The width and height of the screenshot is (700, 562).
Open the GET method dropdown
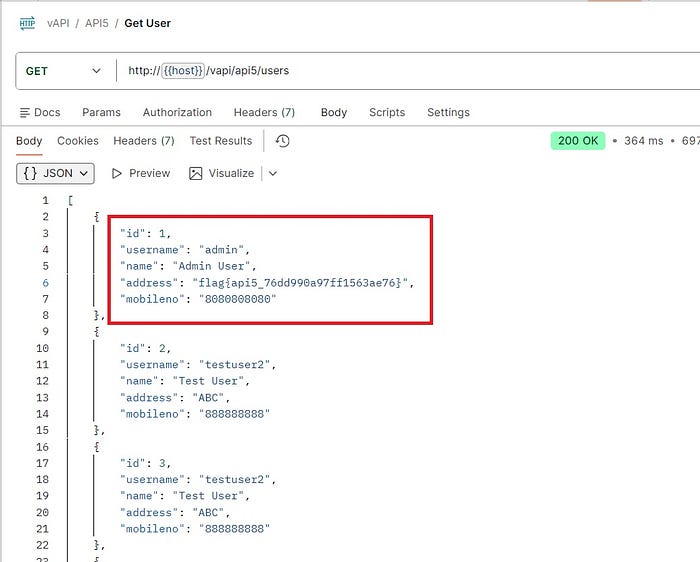pos(64,71)
